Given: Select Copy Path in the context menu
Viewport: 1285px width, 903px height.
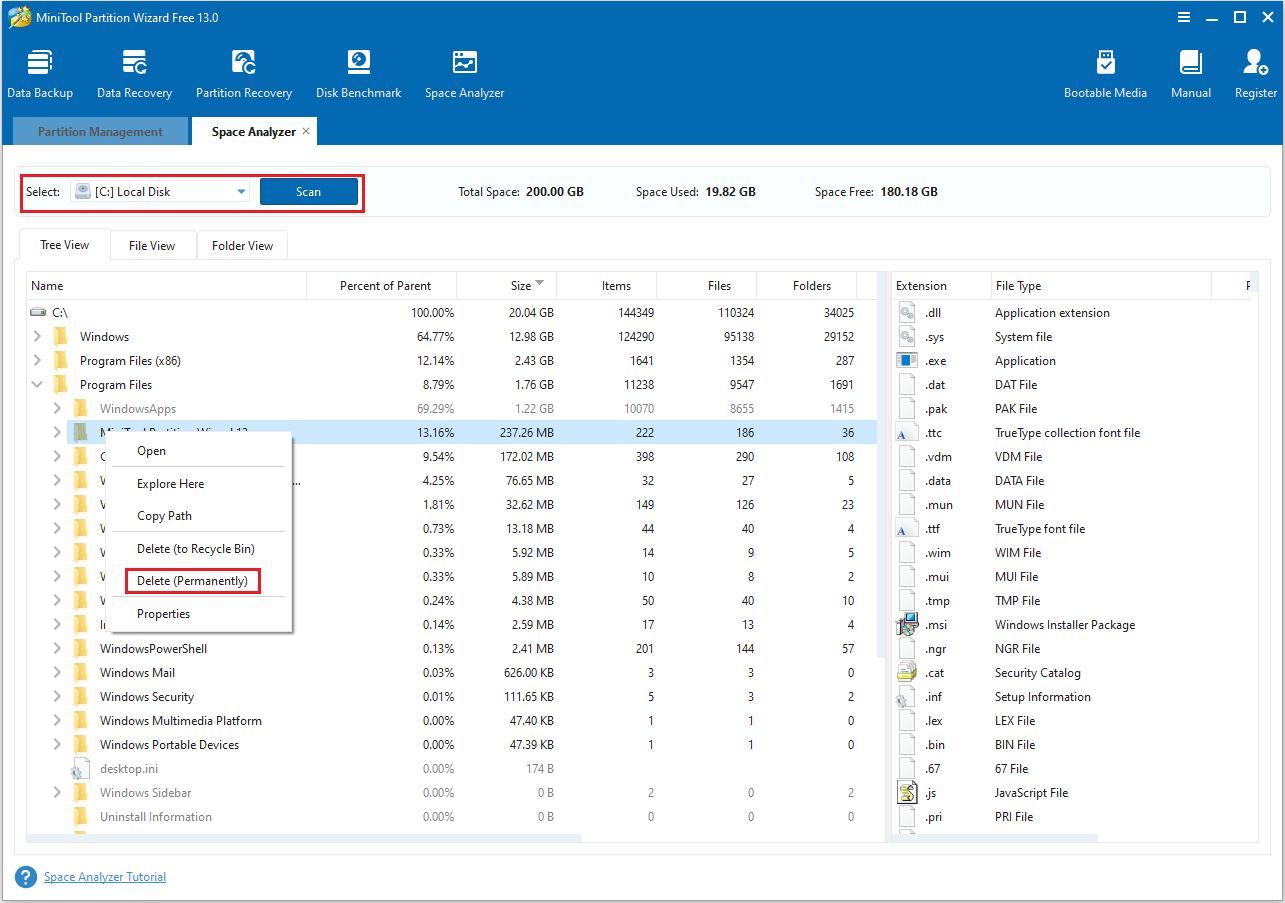Looking at the screenshot, I should 164,516.
